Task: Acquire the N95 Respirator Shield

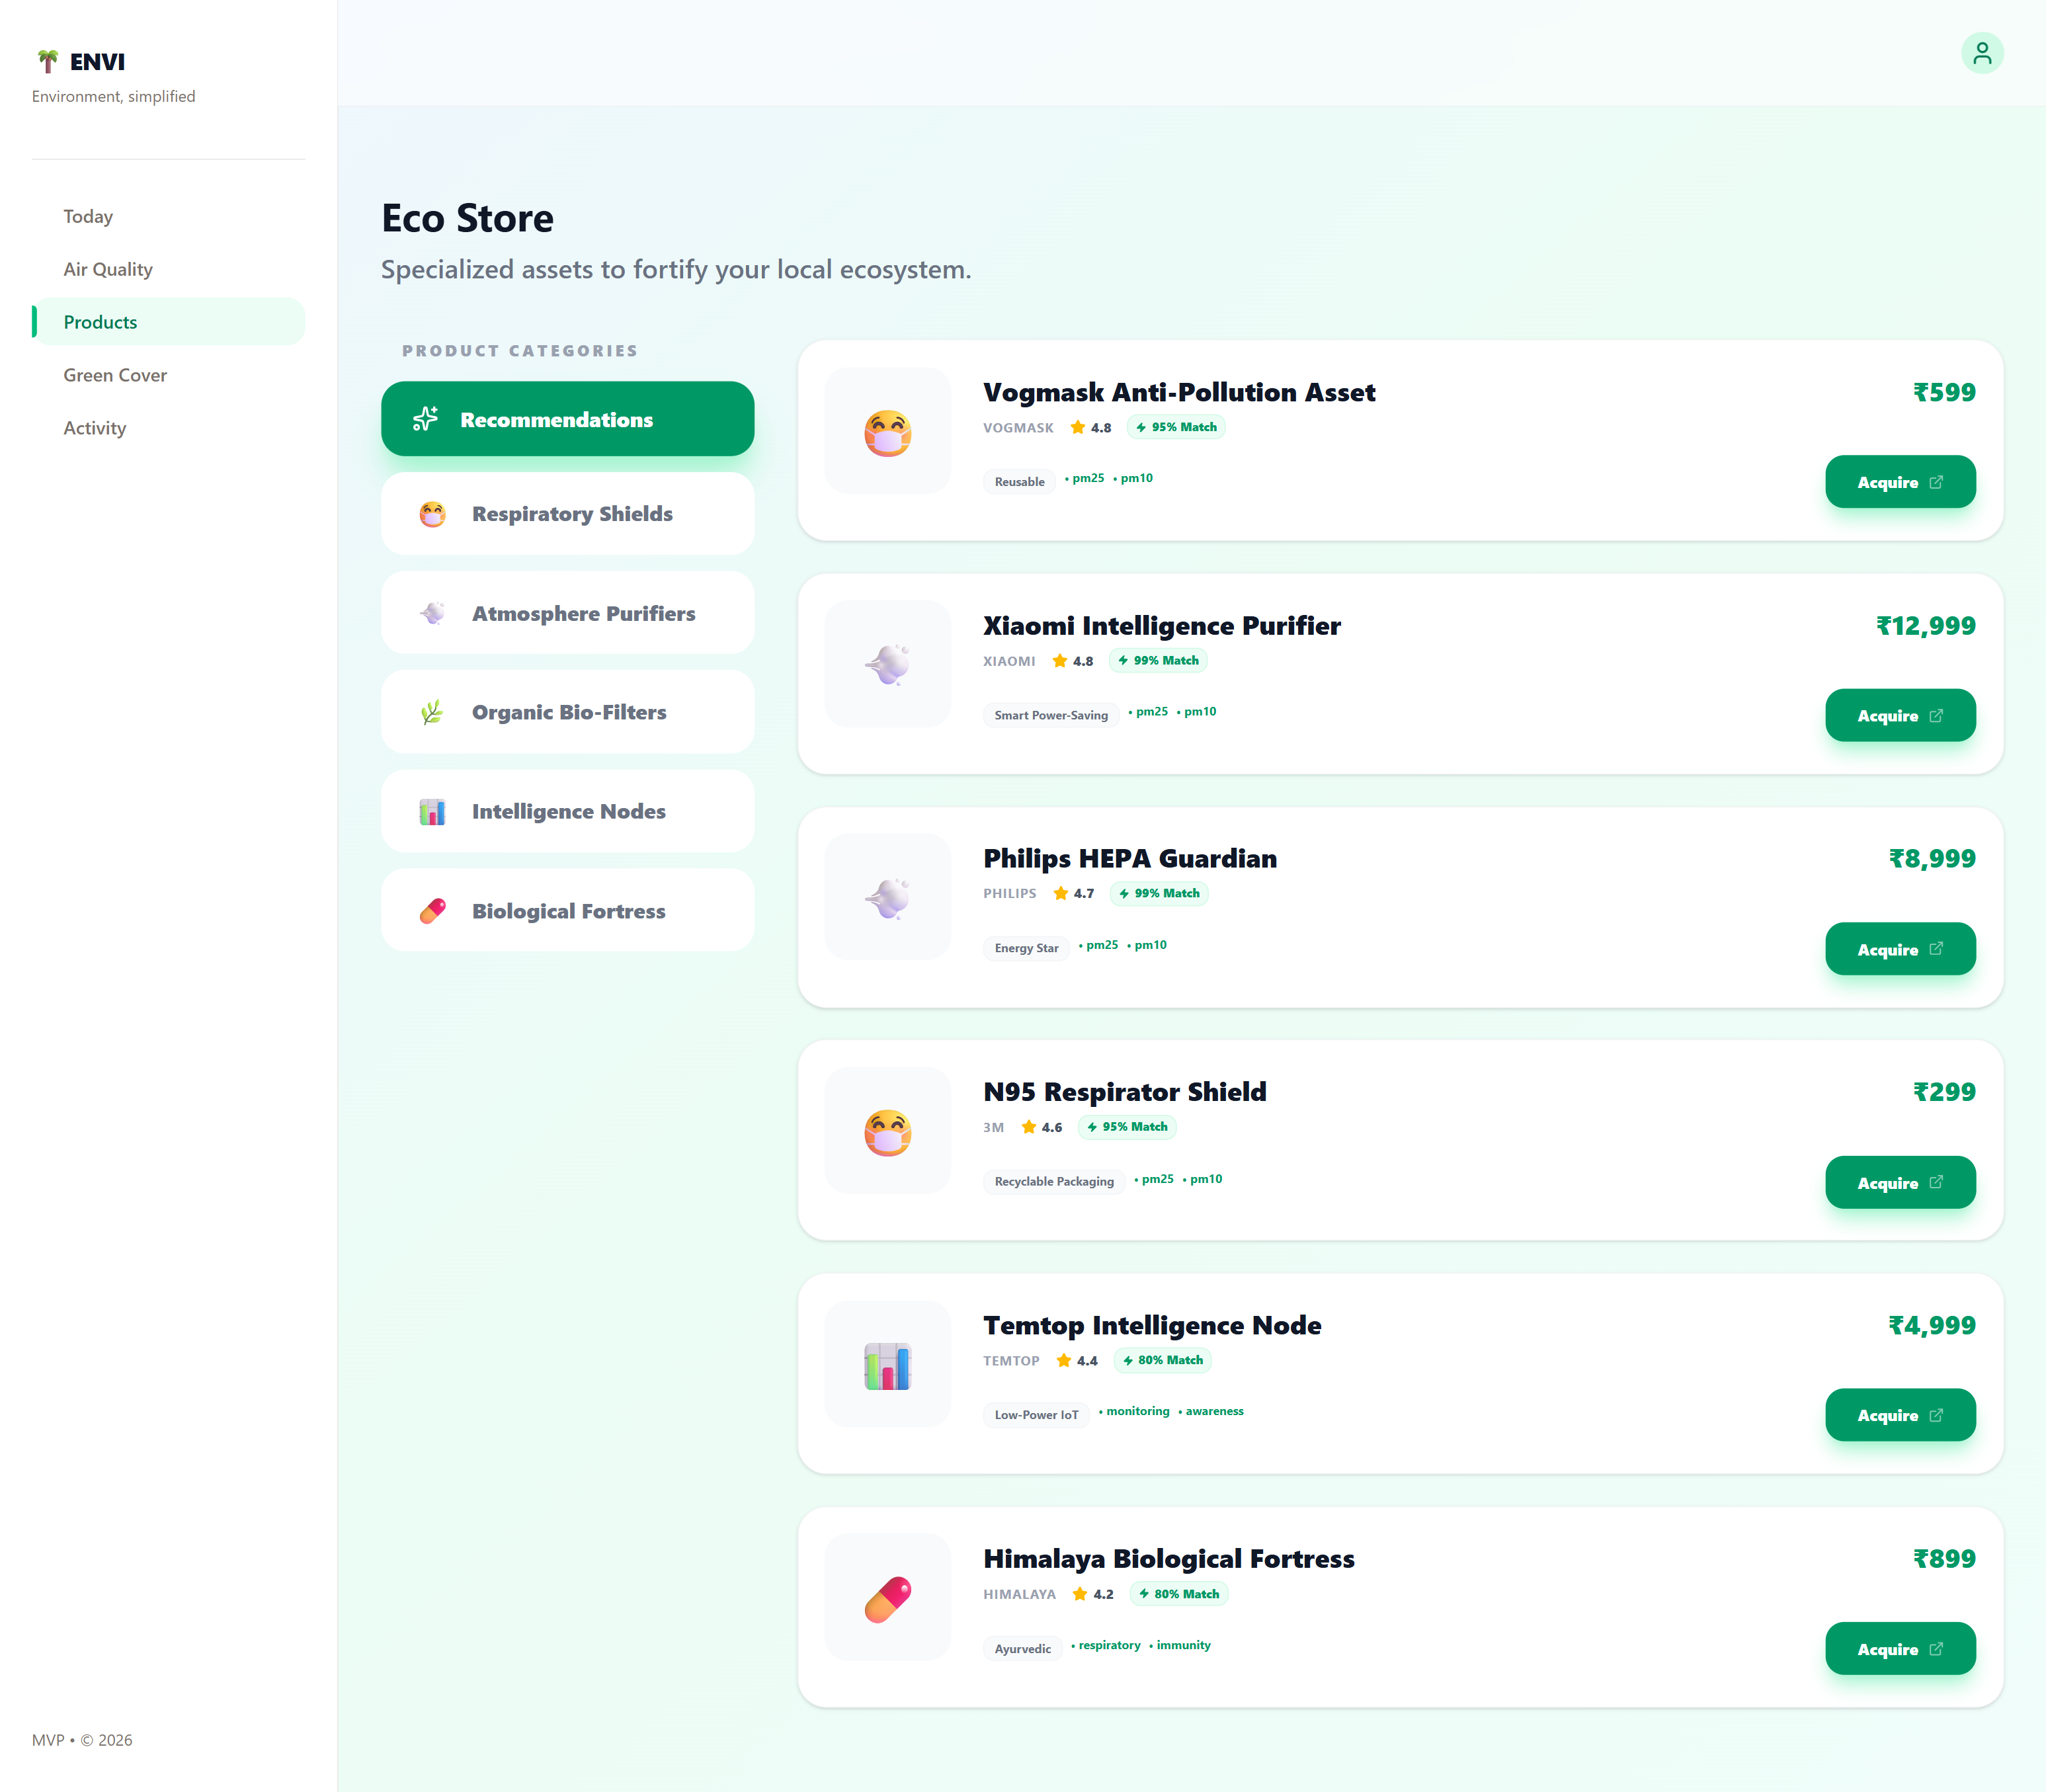Action: coord(1899,1183)
